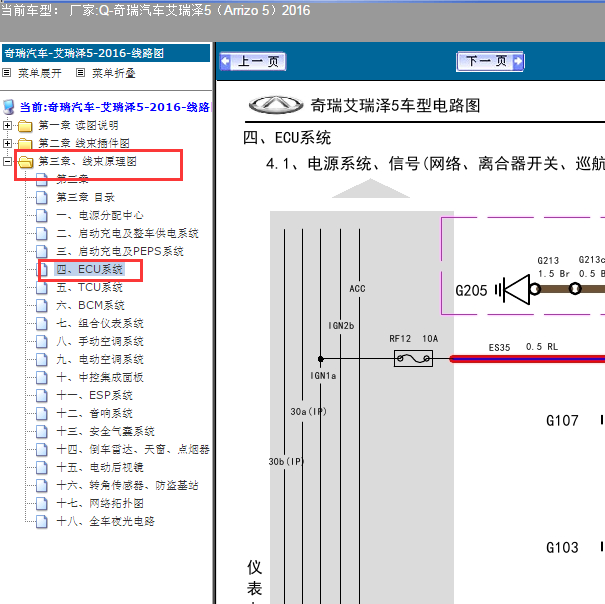Click document icon of 十一、ESP系统
The height and width of the screenshot is (604, 605).
coord(42,396)
